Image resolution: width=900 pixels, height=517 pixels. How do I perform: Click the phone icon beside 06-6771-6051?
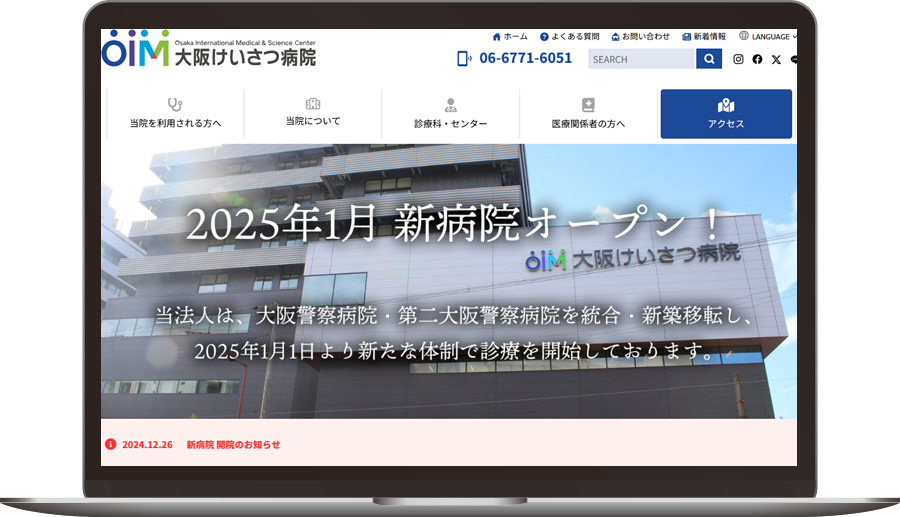pyautogui.click(x=464, y=59)
